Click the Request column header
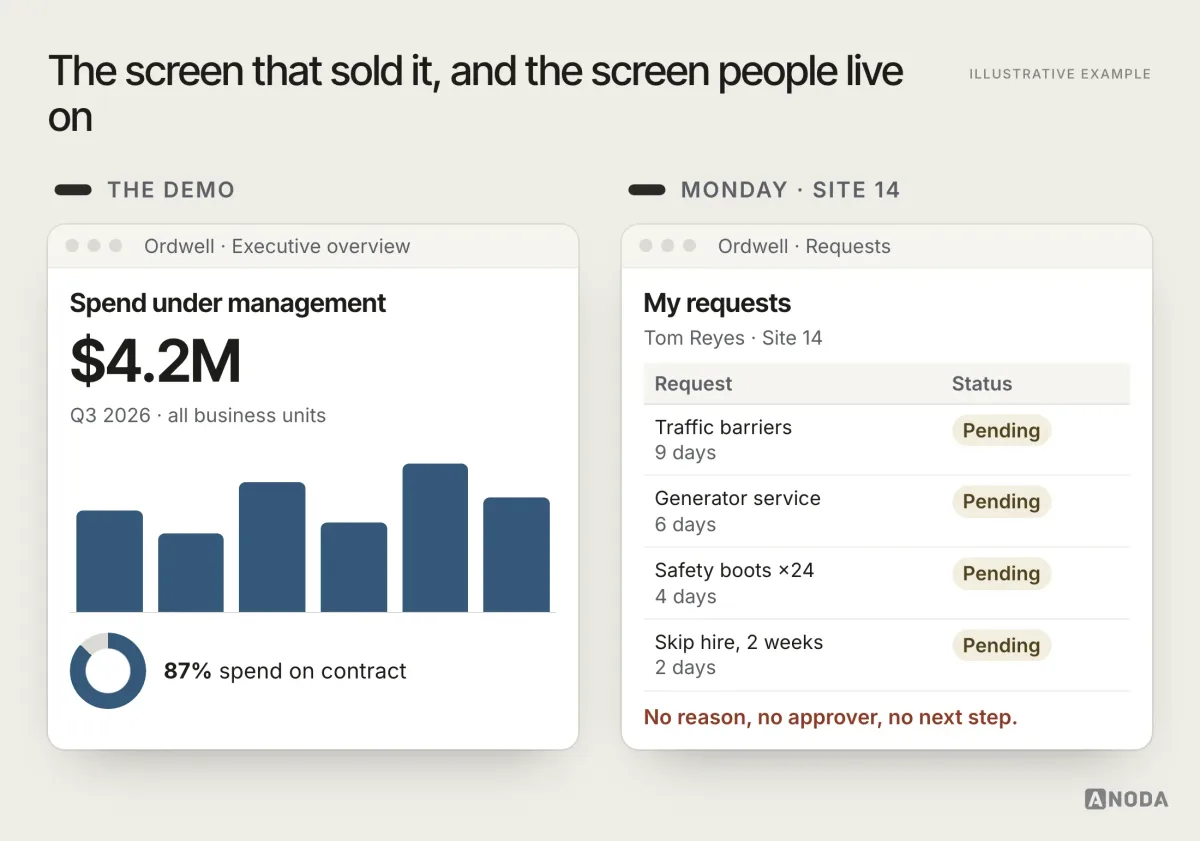The width and height of the screenshot is (1200, 841). coord(693,384)
